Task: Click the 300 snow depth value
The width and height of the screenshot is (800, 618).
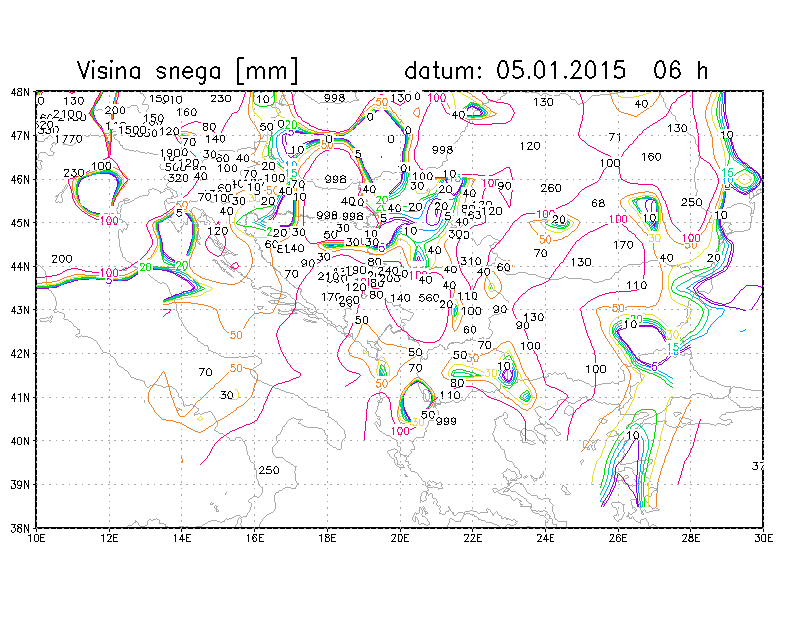Action: 459,234
